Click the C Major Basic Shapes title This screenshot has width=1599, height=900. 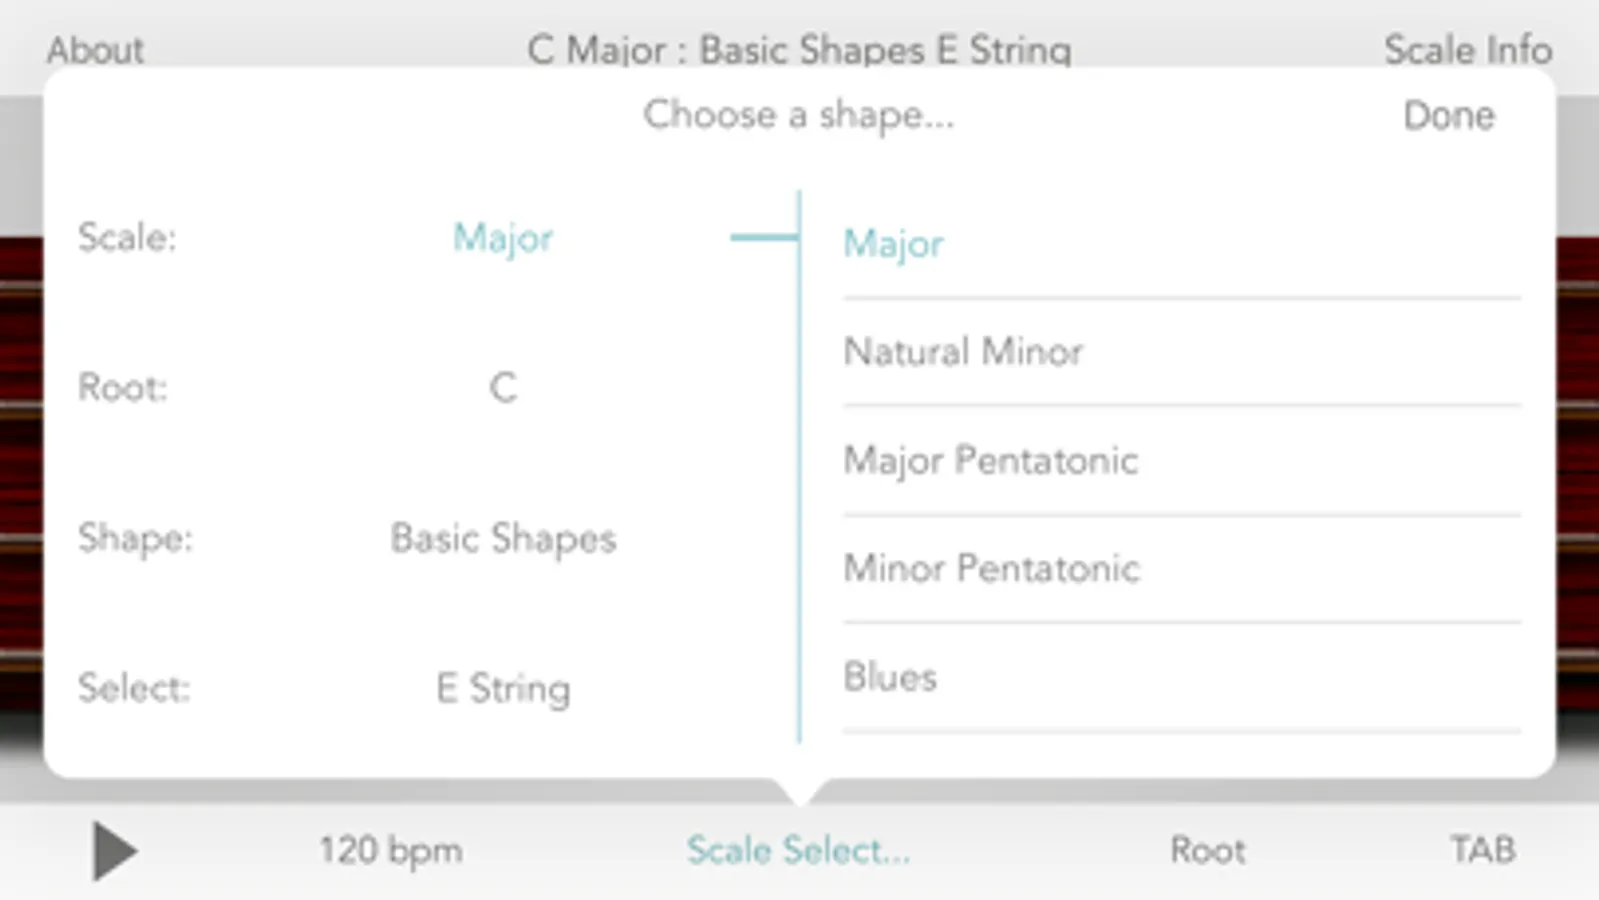coord(799,49)
